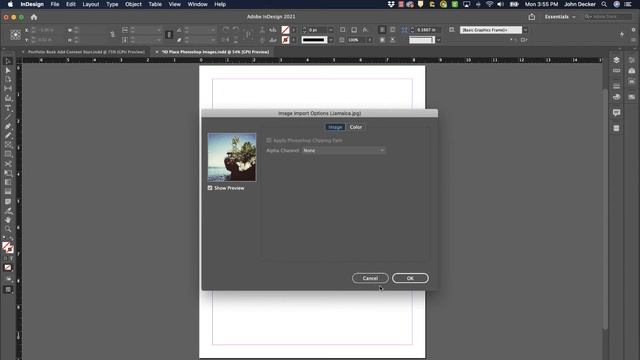Viewport: 640px width, 360px height.
Task: Open the Alpha Channel dropdown
Action: [x=344, y=151]
